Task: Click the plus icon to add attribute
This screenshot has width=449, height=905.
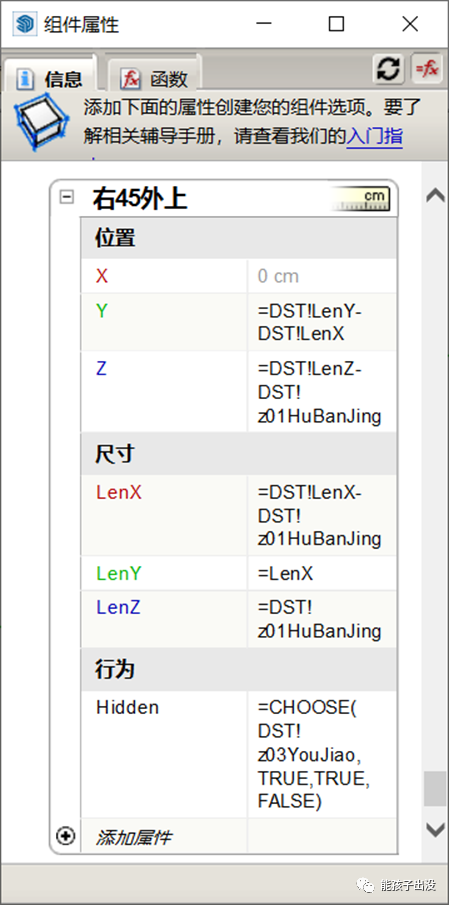Action: pyautogui.click(x=66, y=836)
